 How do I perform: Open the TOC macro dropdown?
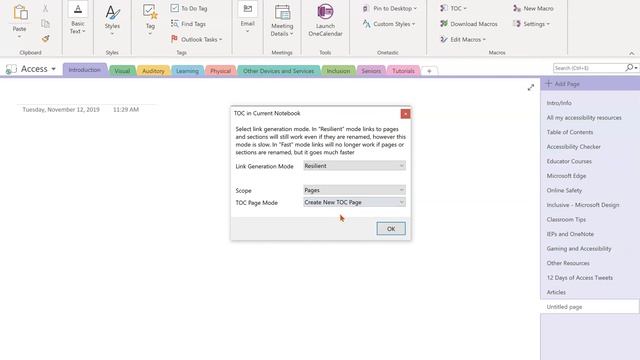[x=453, y=8]
